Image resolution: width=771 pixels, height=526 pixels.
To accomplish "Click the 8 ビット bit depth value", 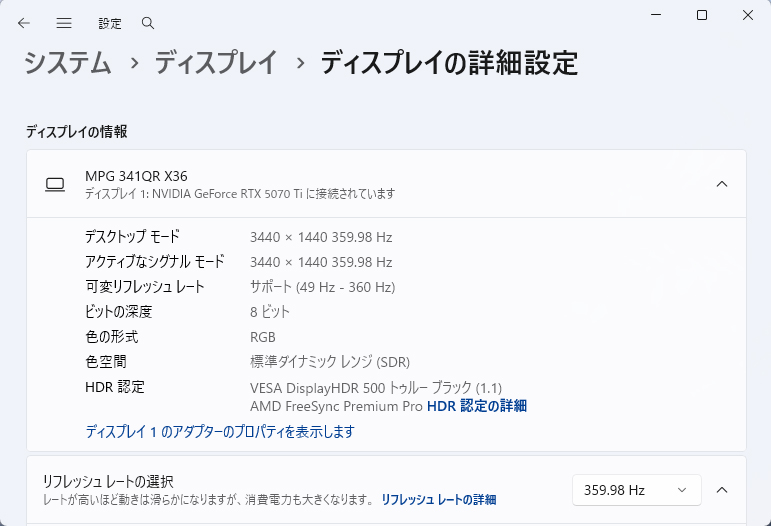I will click(270, 312).
